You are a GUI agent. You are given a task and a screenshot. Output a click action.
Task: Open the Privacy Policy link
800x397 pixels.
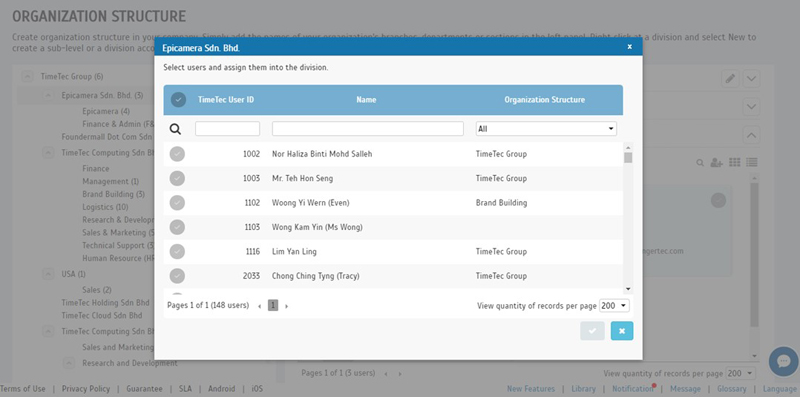point(86,389)
